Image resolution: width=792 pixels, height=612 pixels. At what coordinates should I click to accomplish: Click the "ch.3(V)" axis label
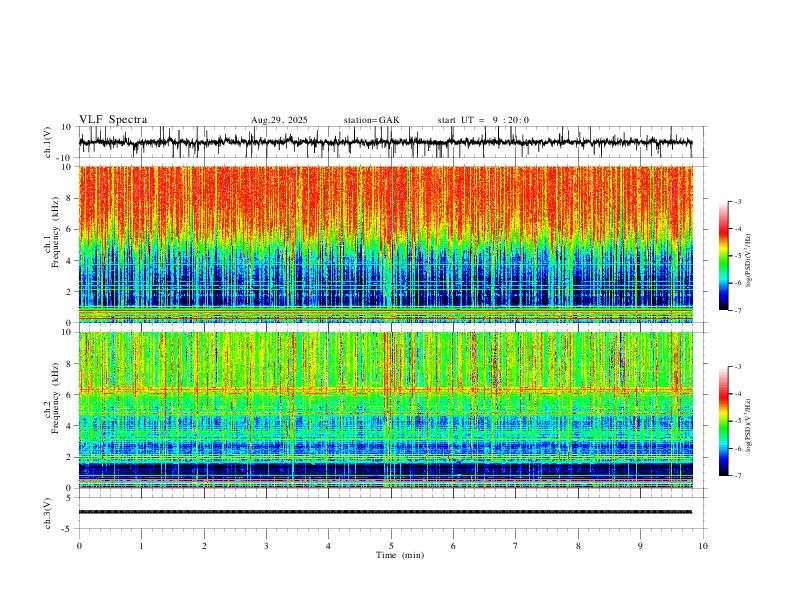tap(48, 513)
